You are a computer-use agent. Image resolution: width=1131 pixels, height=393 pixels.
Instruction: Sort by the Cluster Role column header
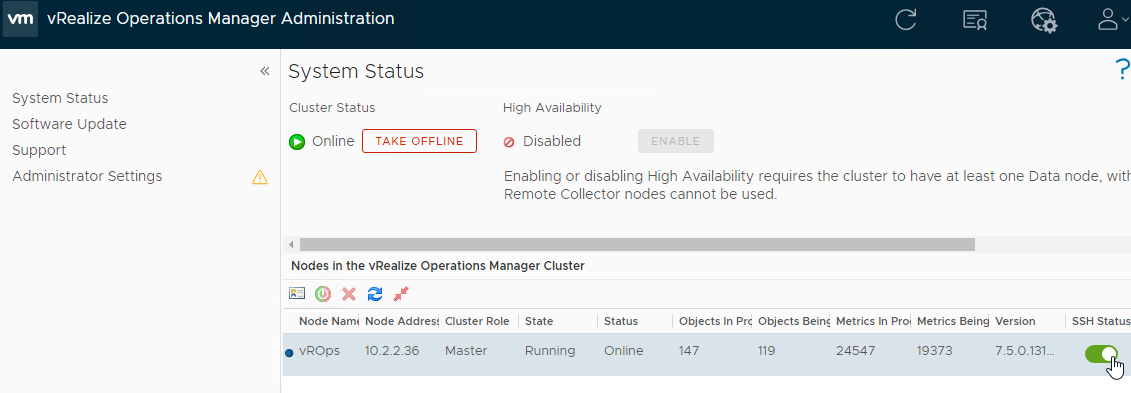477,321
